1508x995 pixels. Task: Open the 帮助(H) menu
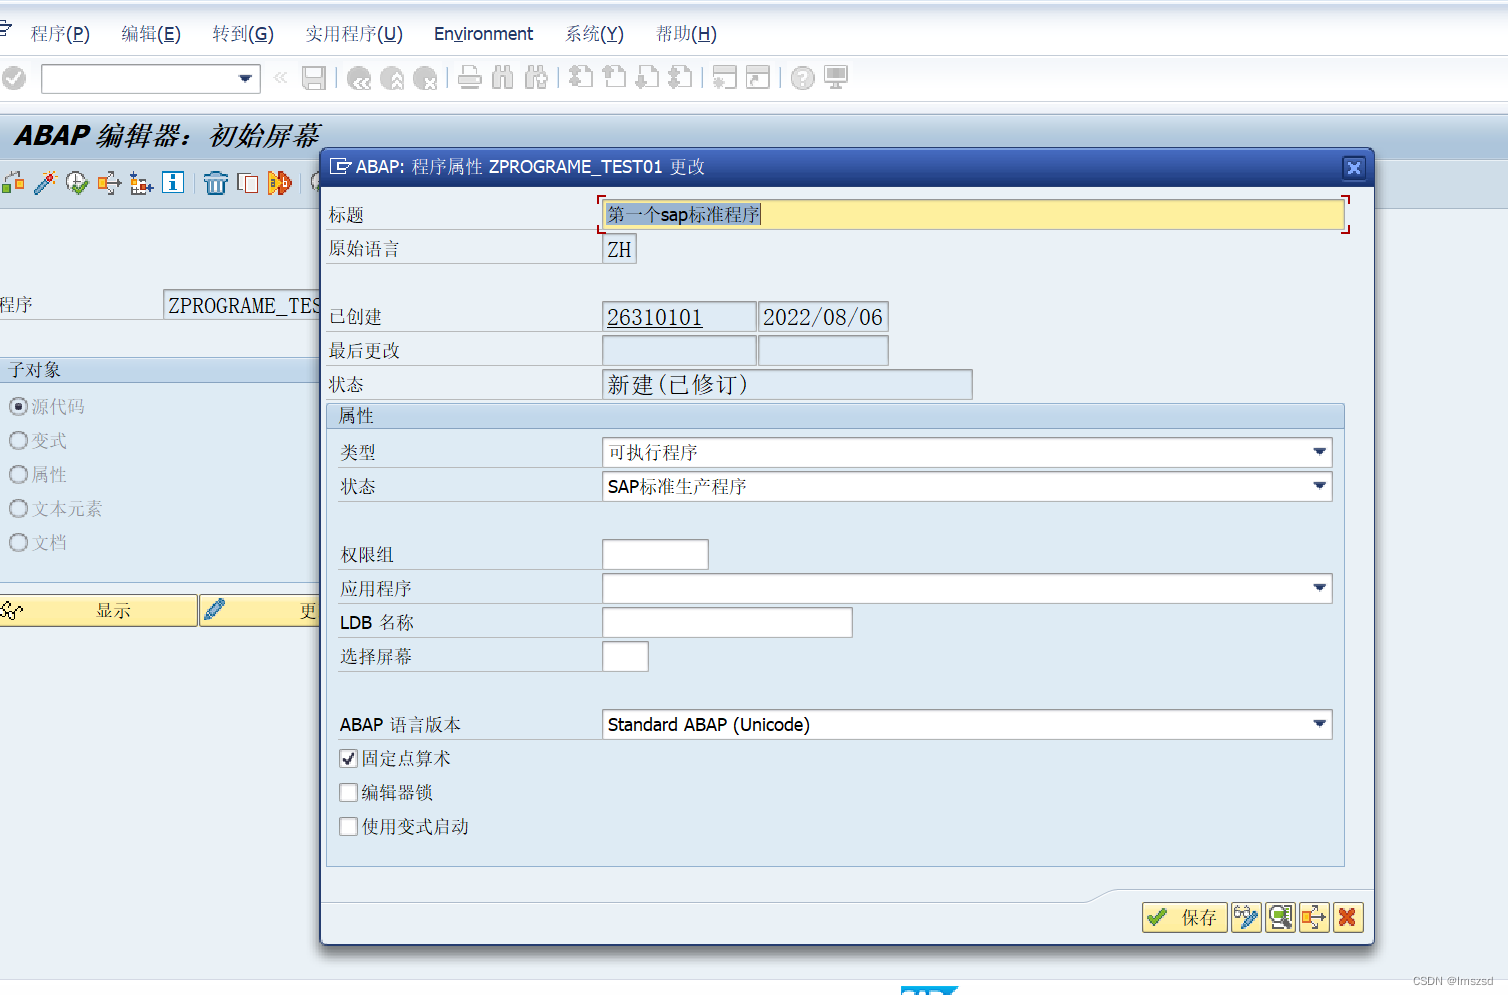pos(686,34)
